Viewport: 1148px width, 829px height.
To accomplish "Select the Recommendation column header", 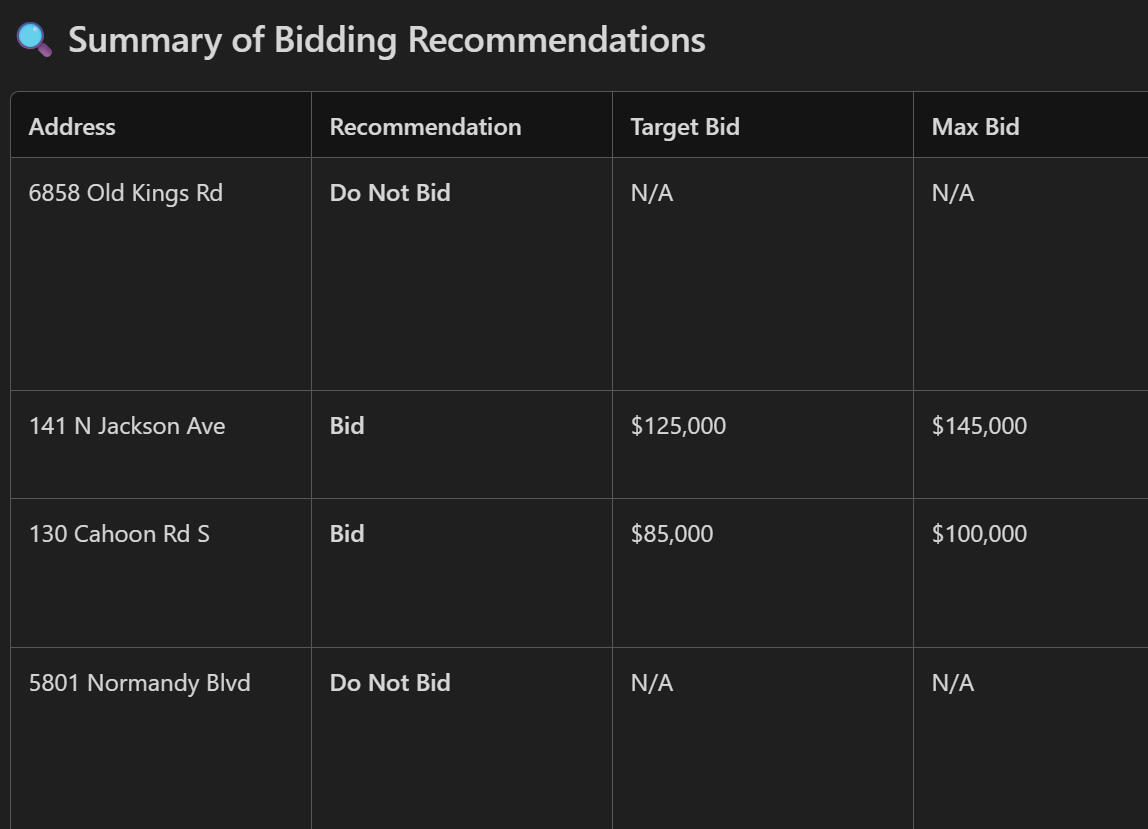I will (425, 127).
